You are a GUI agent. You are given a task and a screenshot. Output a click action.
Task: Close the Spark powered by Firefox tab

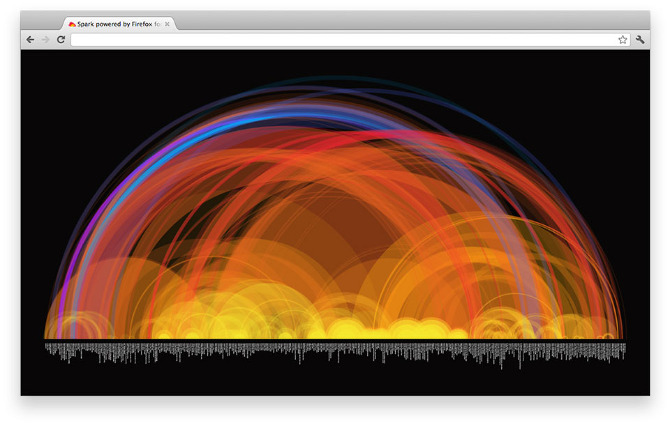pos(168,24)
